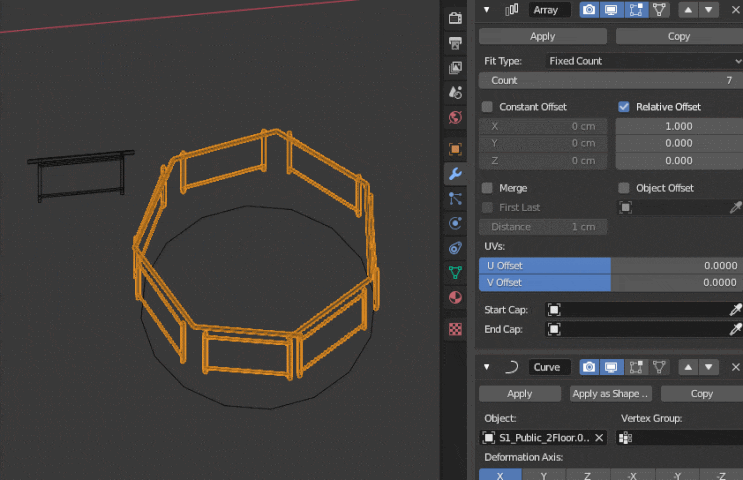
Task: Click the Array modifier name field
Action: (x=550, y=10)
